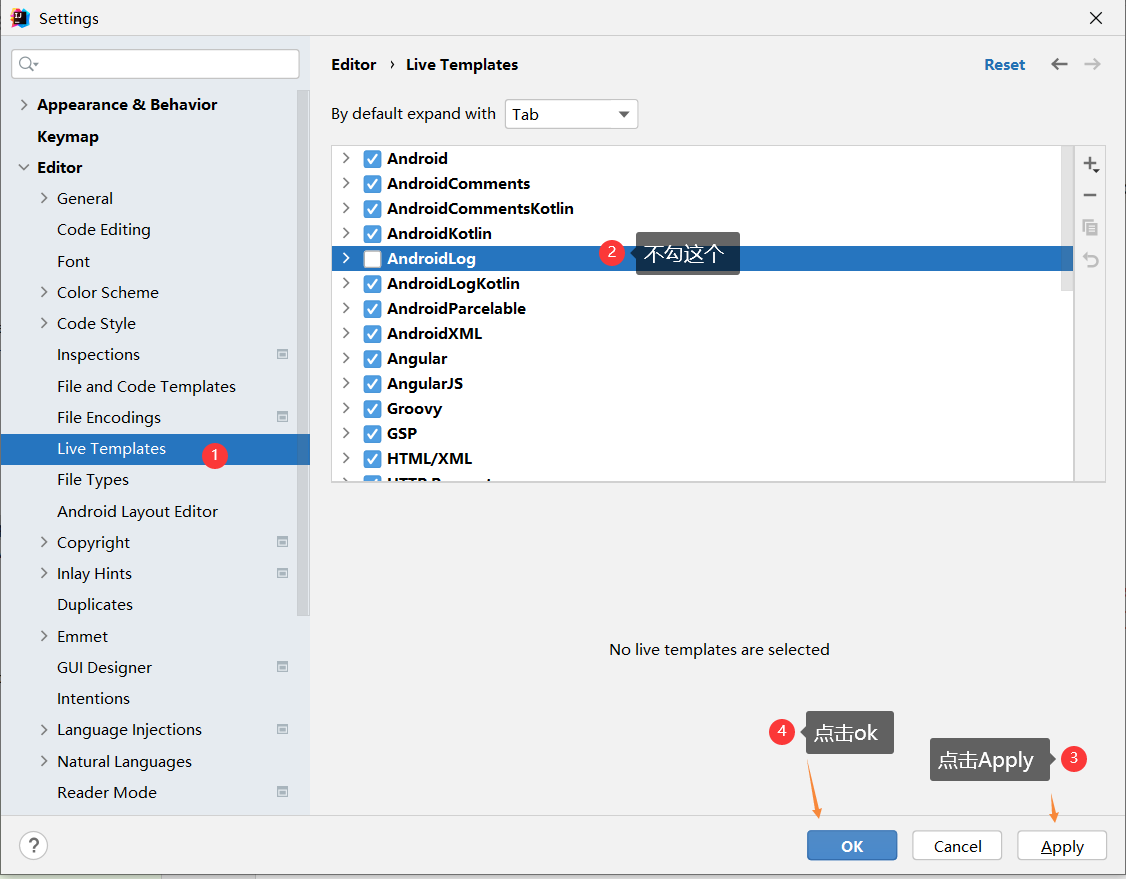Click the Restore deleted defaults undo icon

[1091, 259]
